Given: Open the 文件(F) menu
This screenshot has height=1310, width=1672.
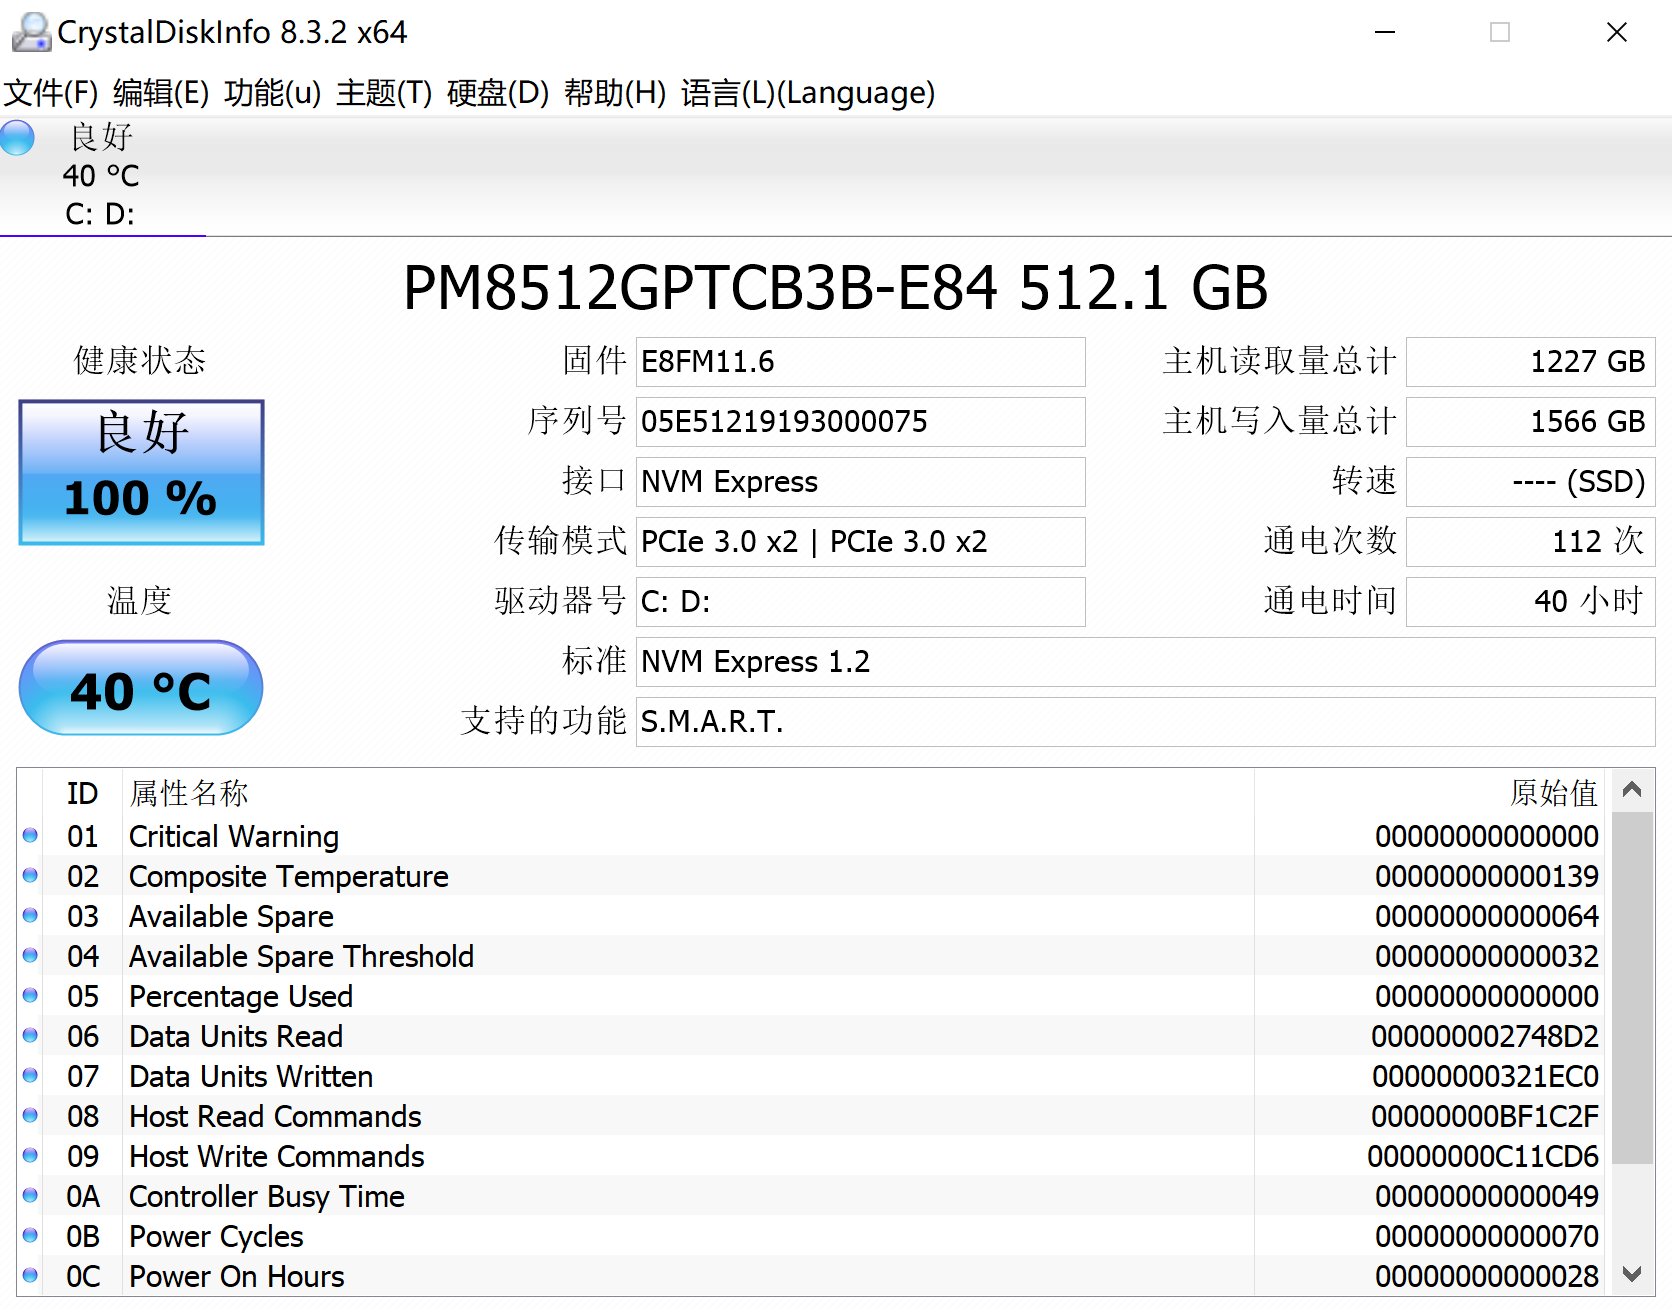Looking at the screenshot, I should 50,93.
